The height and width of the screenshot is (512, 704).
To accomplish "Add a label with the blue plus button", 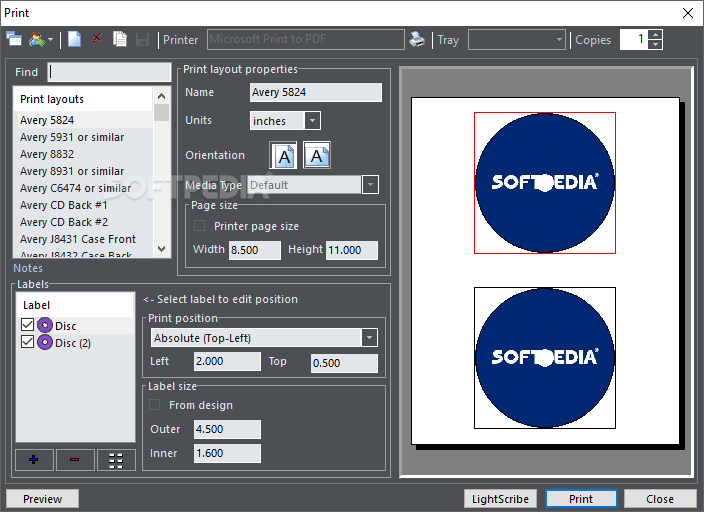I will (x=34, y=459).
